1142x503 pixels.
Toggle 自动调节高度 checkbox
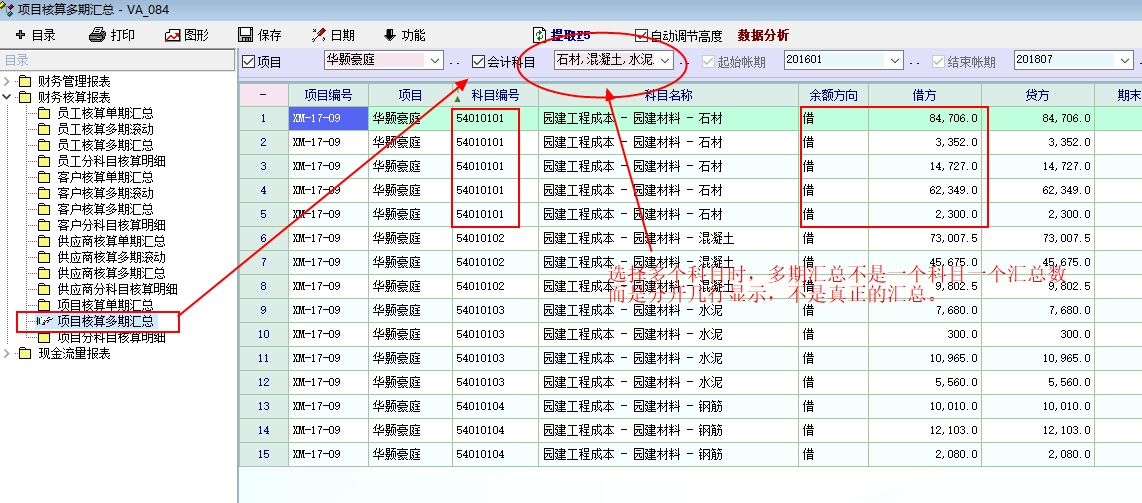coord(641,36)
